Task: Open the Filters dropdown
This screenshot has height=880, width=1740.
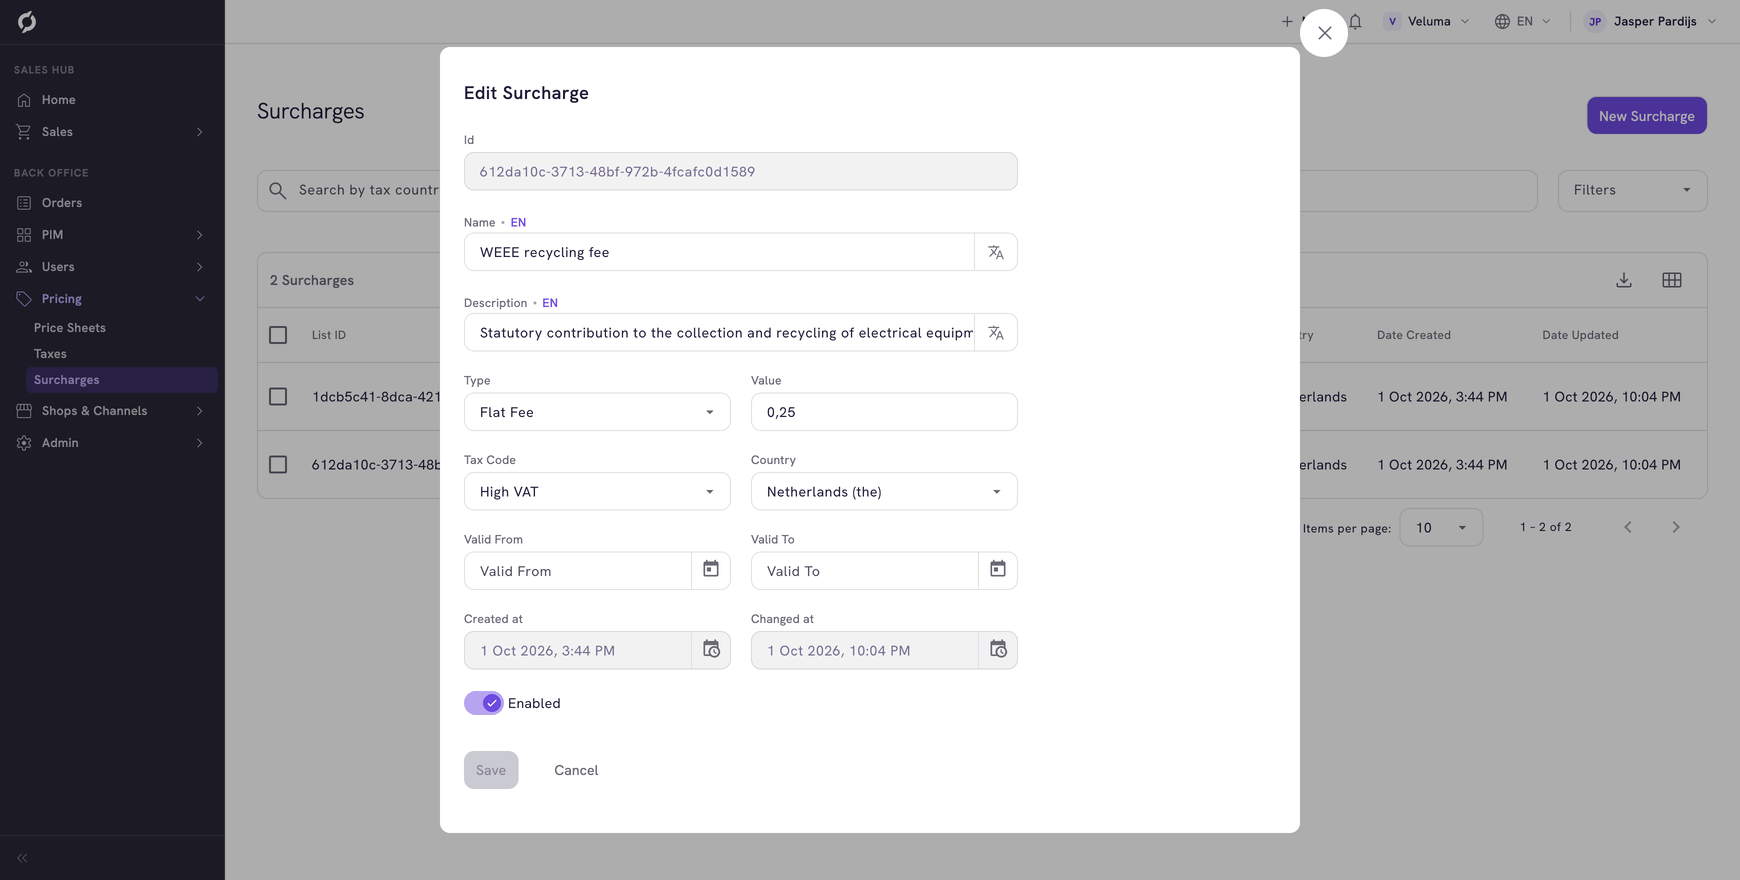Action: [x=1632, y=190]
